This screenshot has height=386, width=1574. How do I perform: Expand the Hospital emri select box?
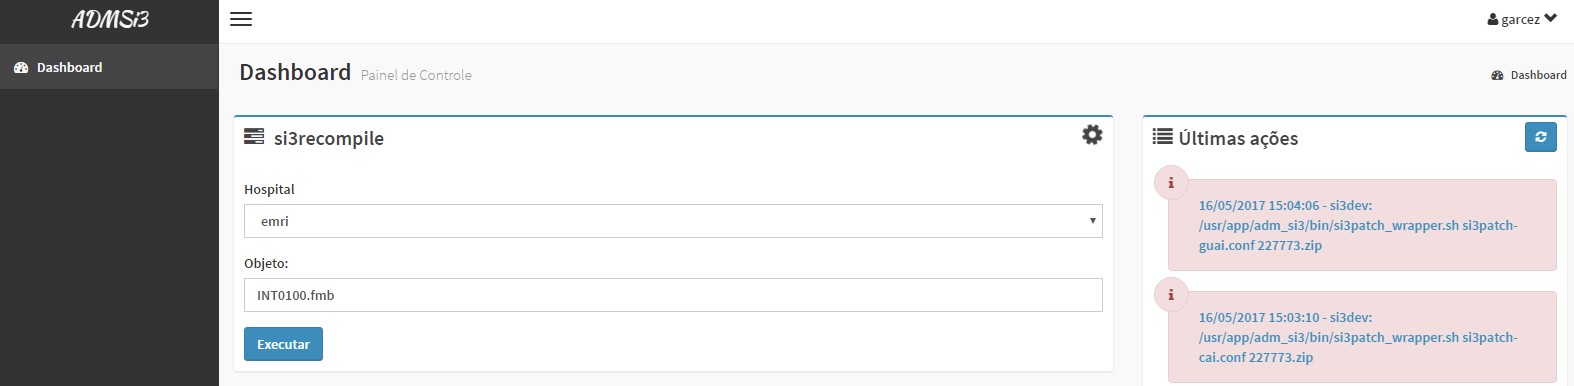pos(673,221)
